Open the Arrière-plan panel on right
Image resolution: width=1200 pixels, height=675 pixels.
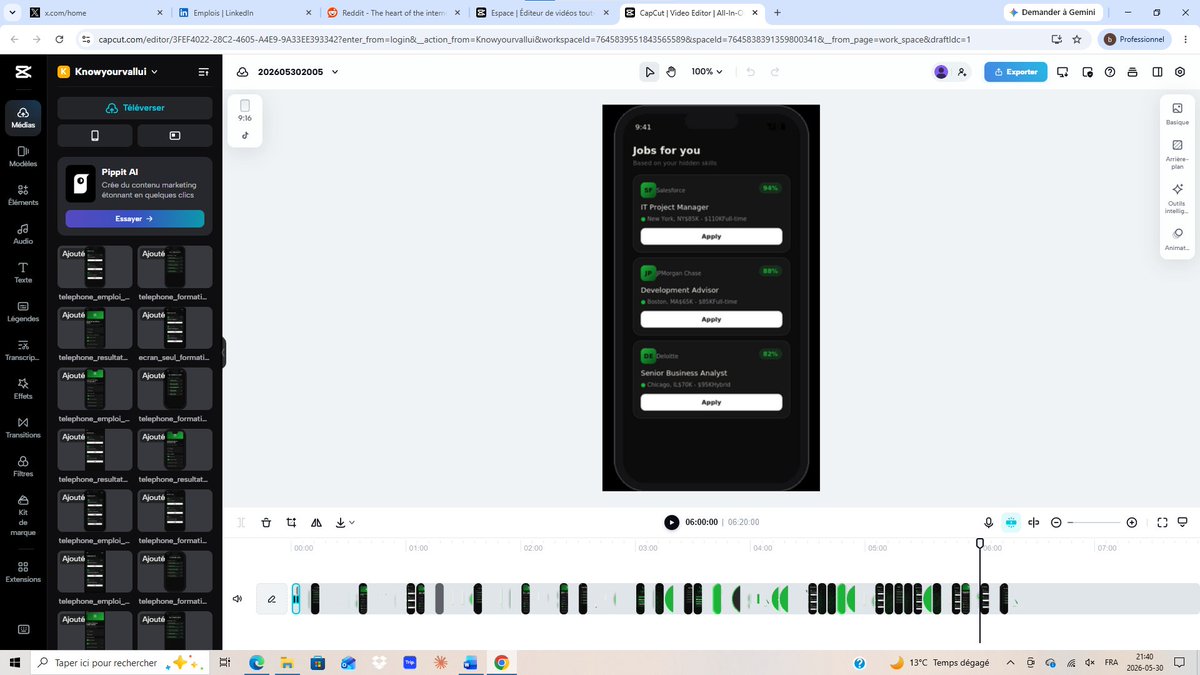(1177, 154)
